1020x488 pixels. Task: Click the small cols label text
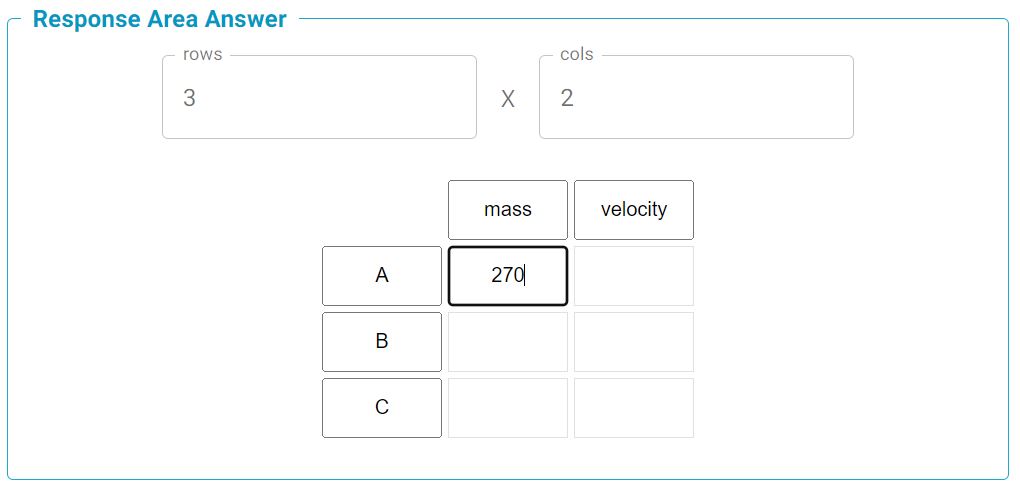click(576, 55)
